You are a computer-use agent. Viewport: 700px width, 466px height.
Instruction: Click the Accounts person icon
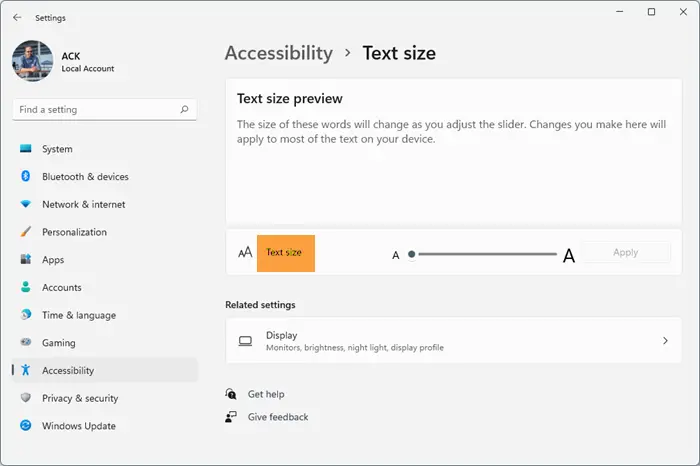pyautogui.click(x=26, y=287)
